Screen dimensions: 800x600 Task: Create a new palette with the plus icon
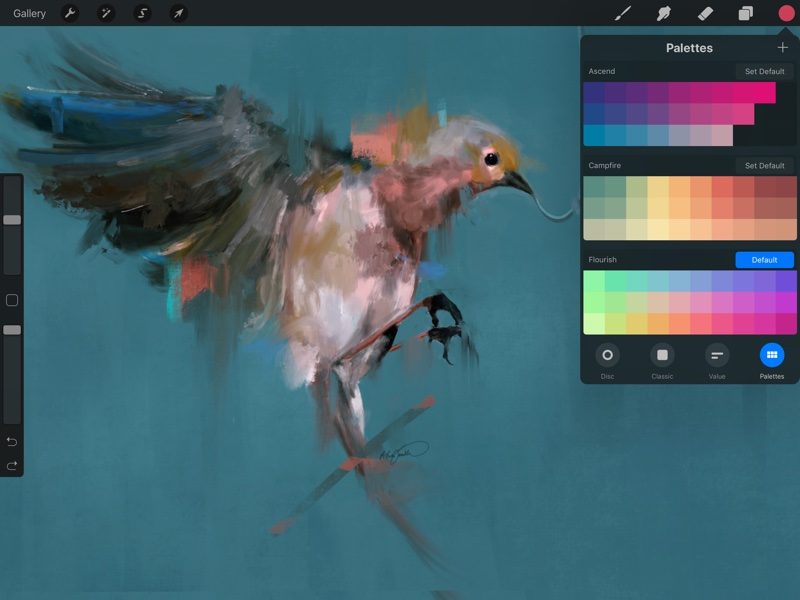pos(783,47)
